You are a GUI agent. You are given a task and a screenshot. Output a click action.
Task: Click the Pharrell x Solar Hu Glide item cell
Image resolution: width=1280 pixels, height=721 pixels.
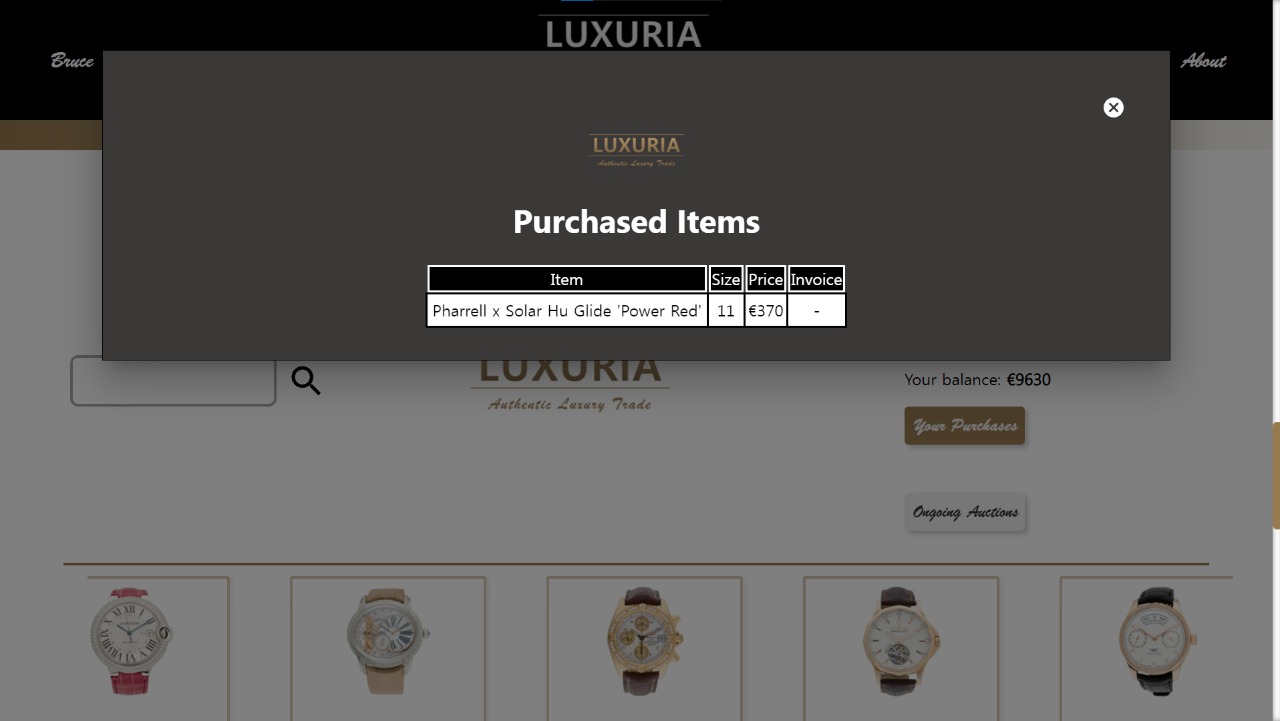click(567, 310)
